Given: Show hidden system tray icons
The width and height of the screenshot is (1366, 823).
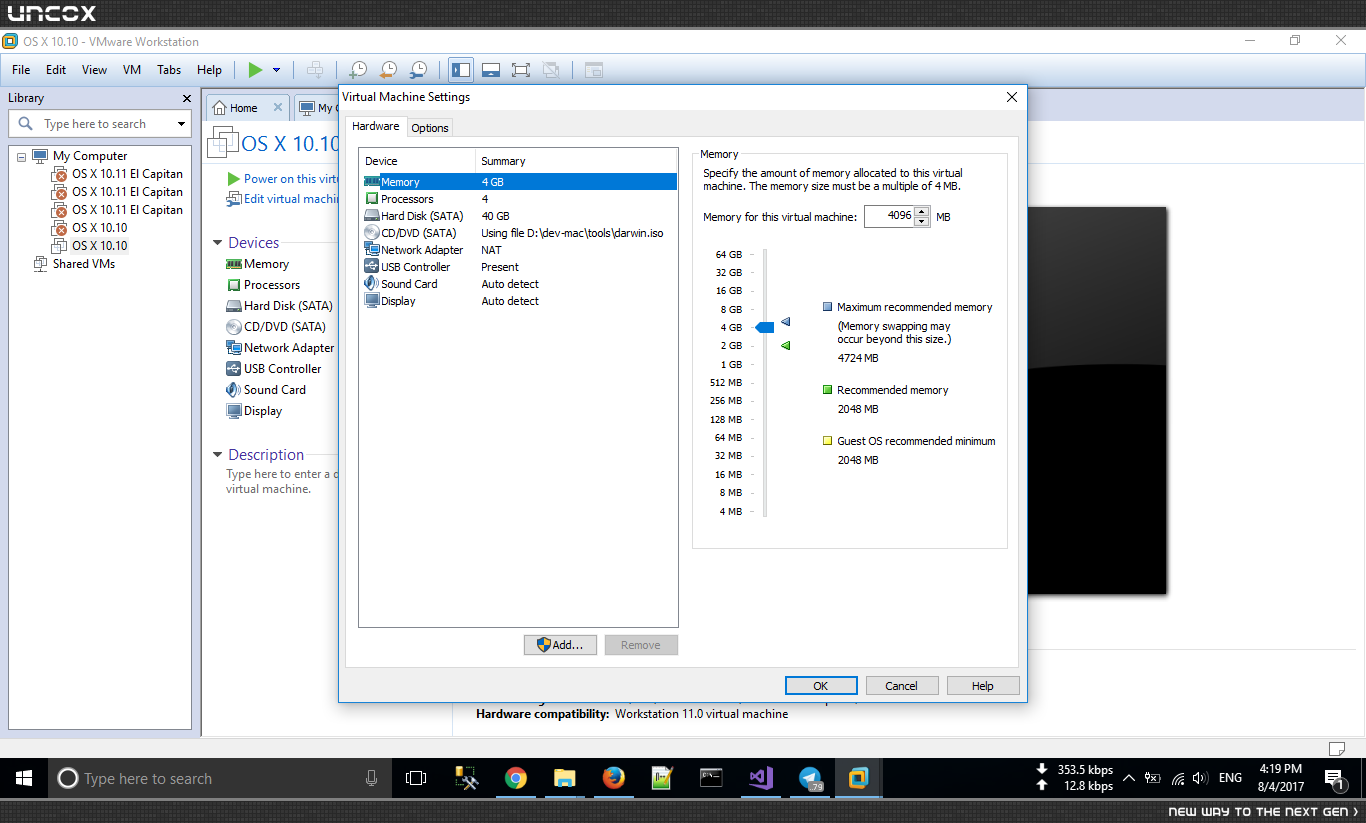Looking at the screenshot, I should pos(1129,779).
